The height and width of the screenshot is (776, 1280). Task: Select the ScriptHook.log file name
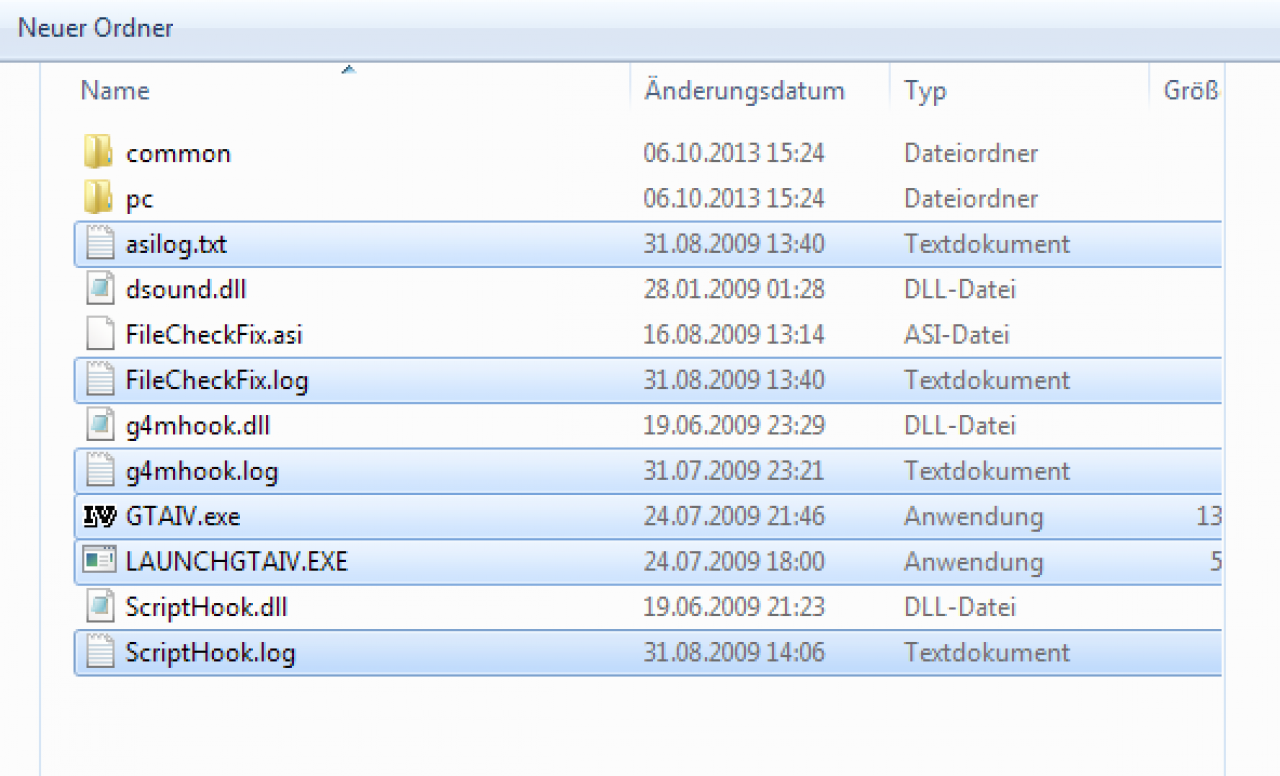pyautogui.click(x=211, y=652)
